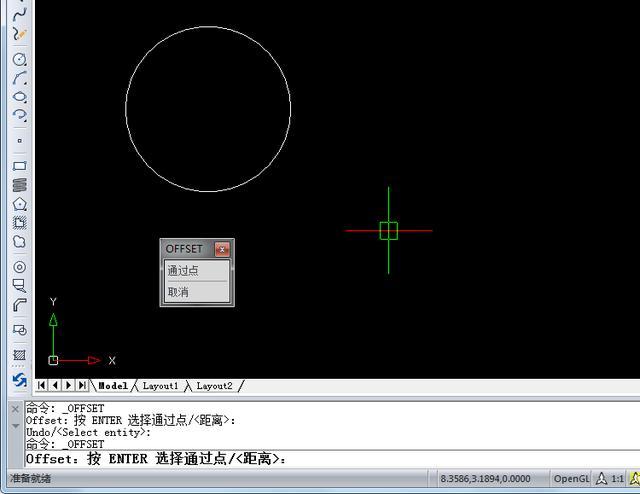This screenshot has width=640, height=494.
Task: Switch to the Layout1 tab
Action: [160, 386]
